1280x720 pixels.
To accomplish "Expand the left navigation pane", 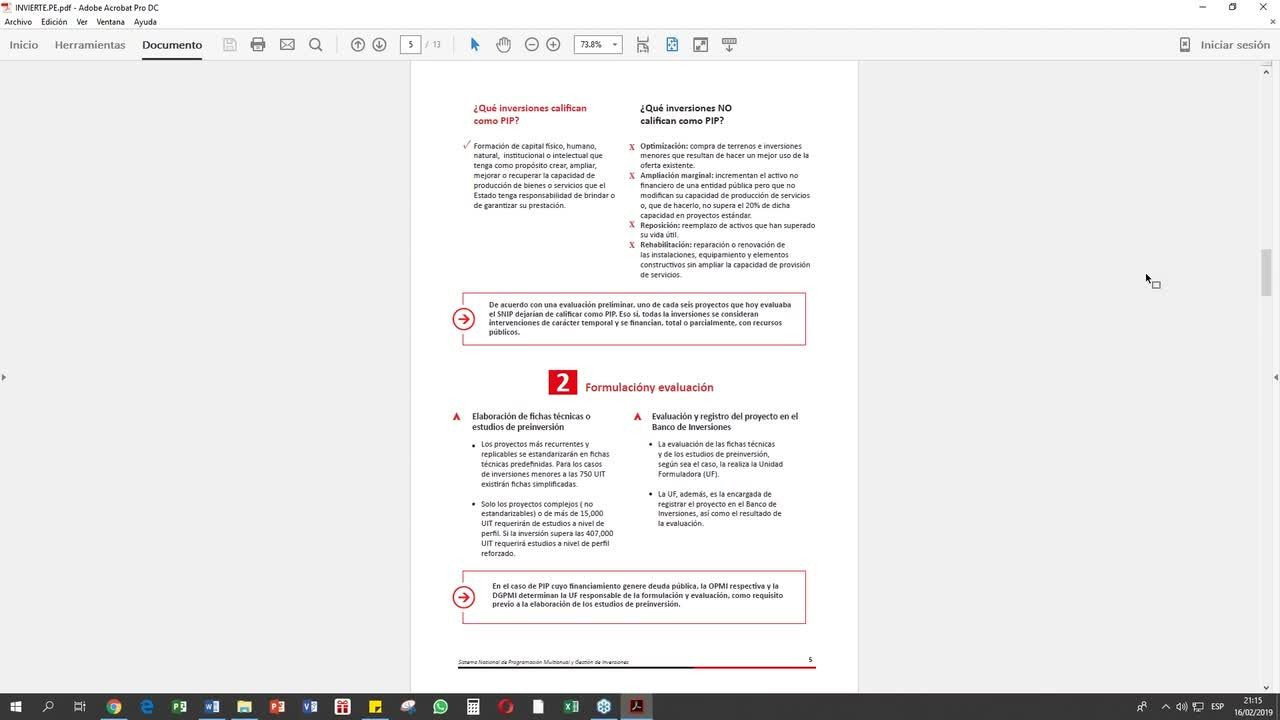I will tap(4, 377).
